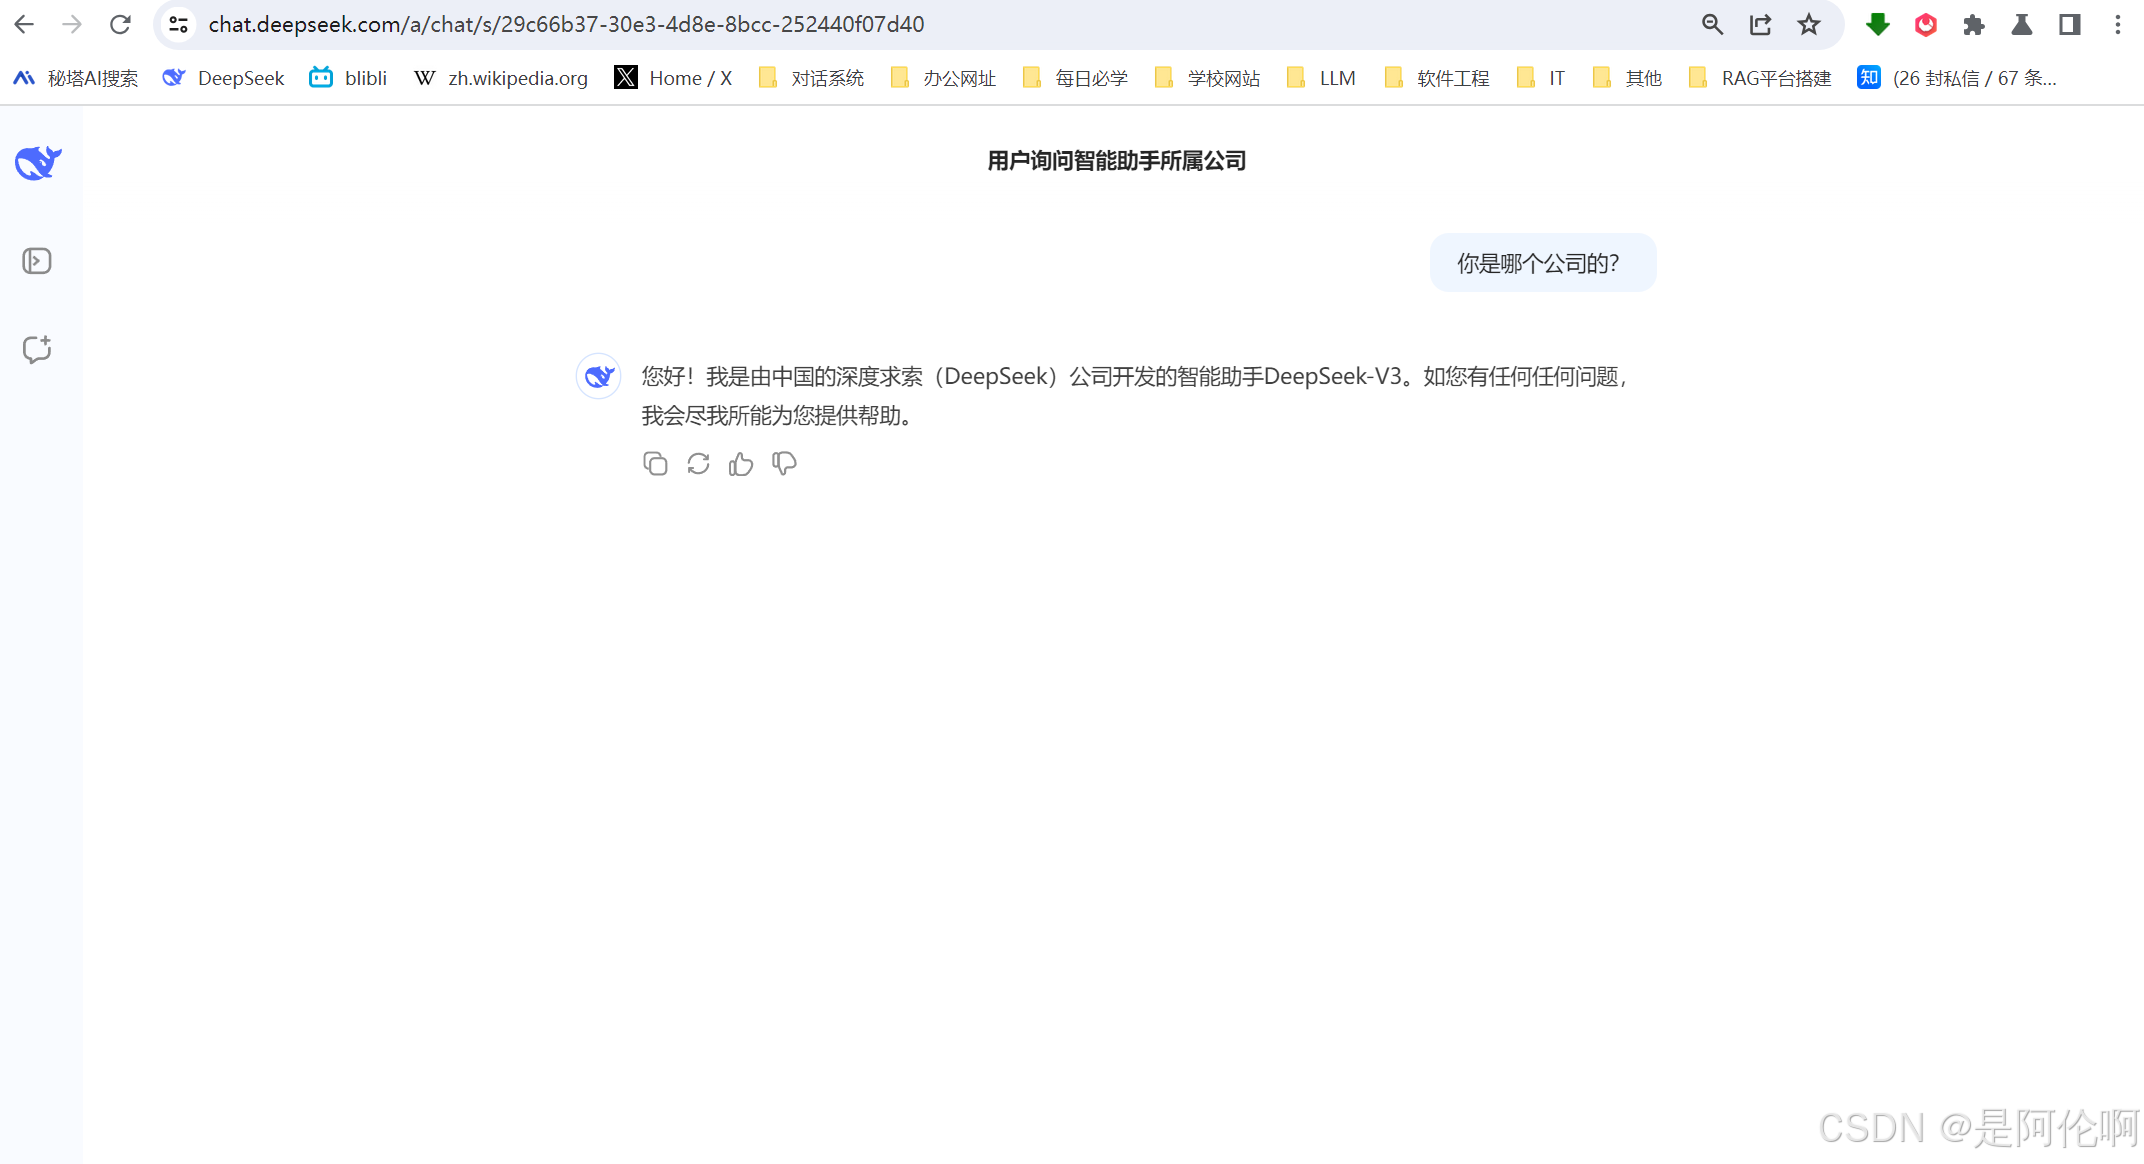Open site information icon in address bar
This screenshot has width=2144, height=1164.
click(178, 25)
